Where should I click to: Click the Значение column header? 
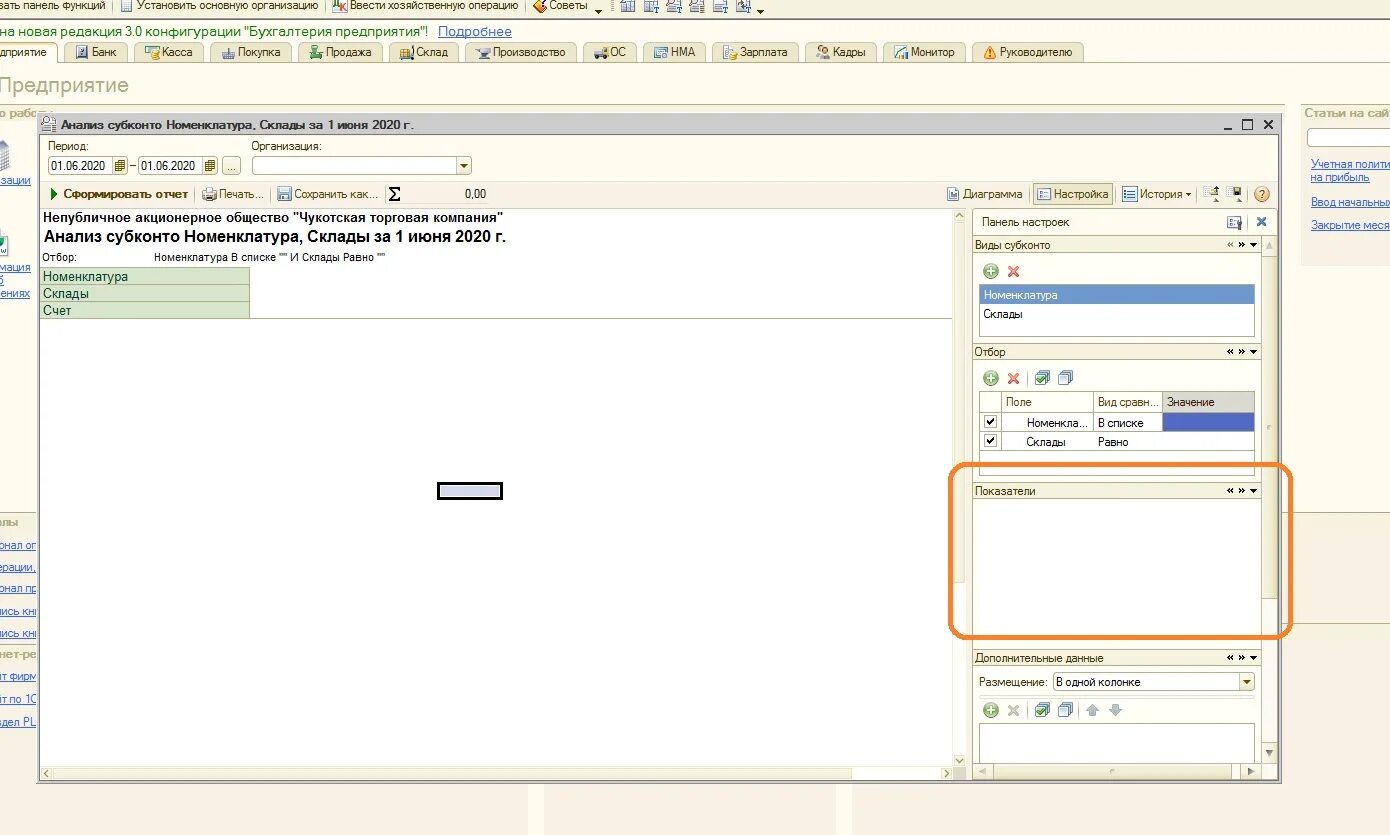tap(1208, 402)
